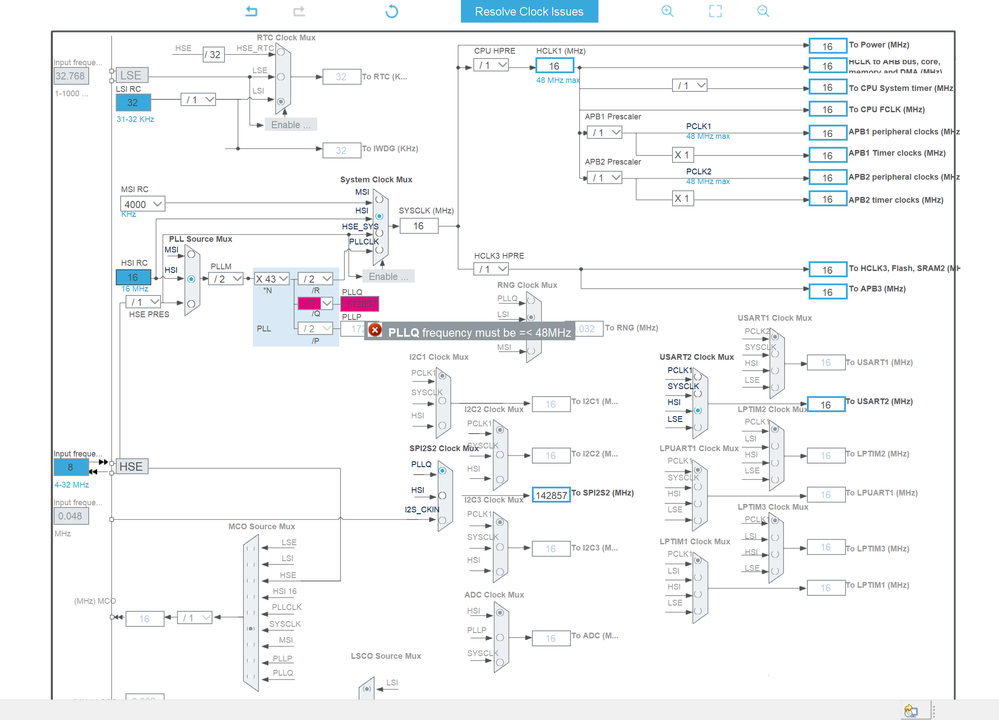The image size is (999, 720).
Task: Open the APB2 Prescaler dropdown
Action: [x=605, y=178]
